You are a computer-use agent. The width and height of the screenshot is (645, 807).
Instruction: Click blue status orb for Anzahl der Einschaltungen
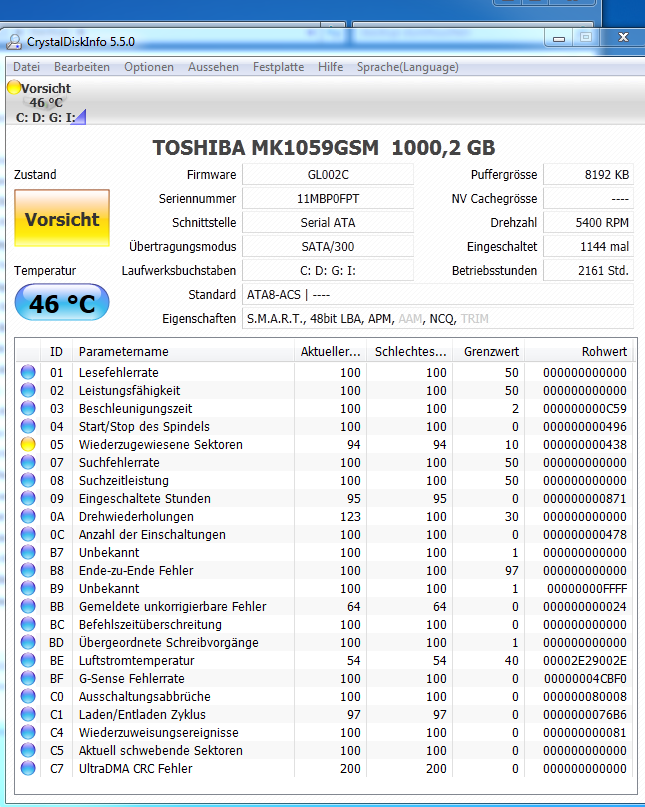click(x=28, y=534)
